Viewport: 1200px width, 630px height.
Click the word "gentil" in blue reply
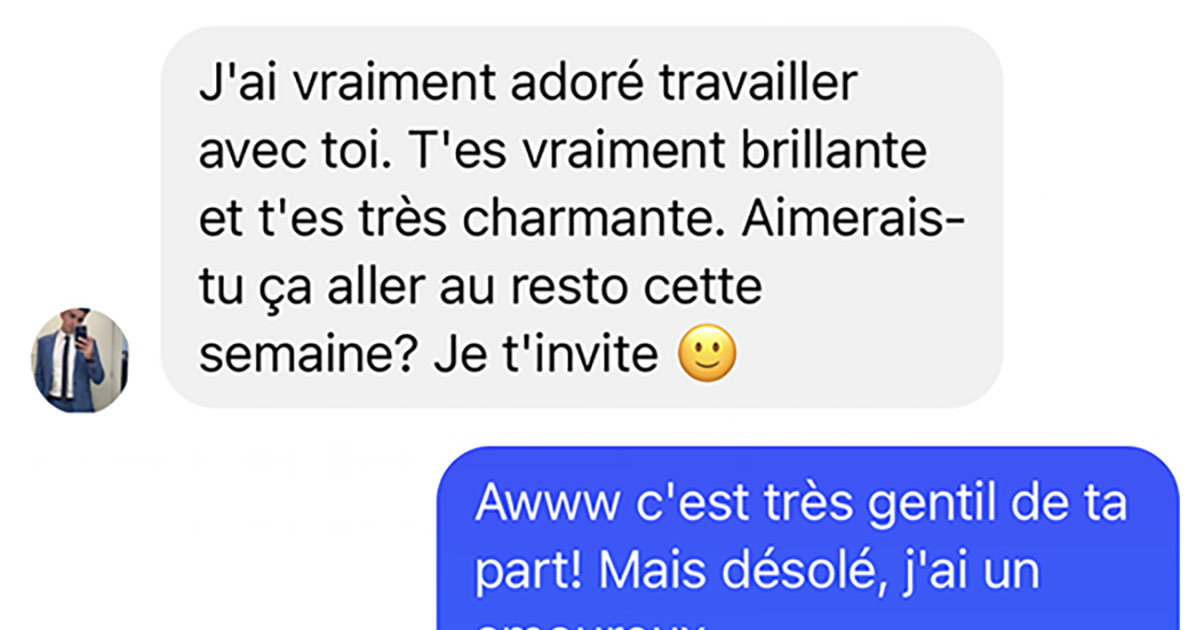click(919, 505)
